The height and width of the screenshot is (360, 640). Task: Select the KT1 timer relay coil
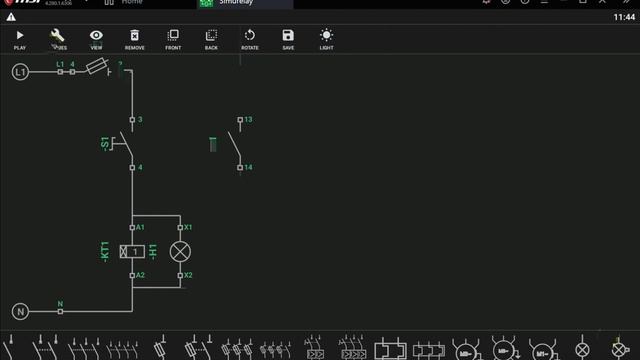[x=132, y=251]
